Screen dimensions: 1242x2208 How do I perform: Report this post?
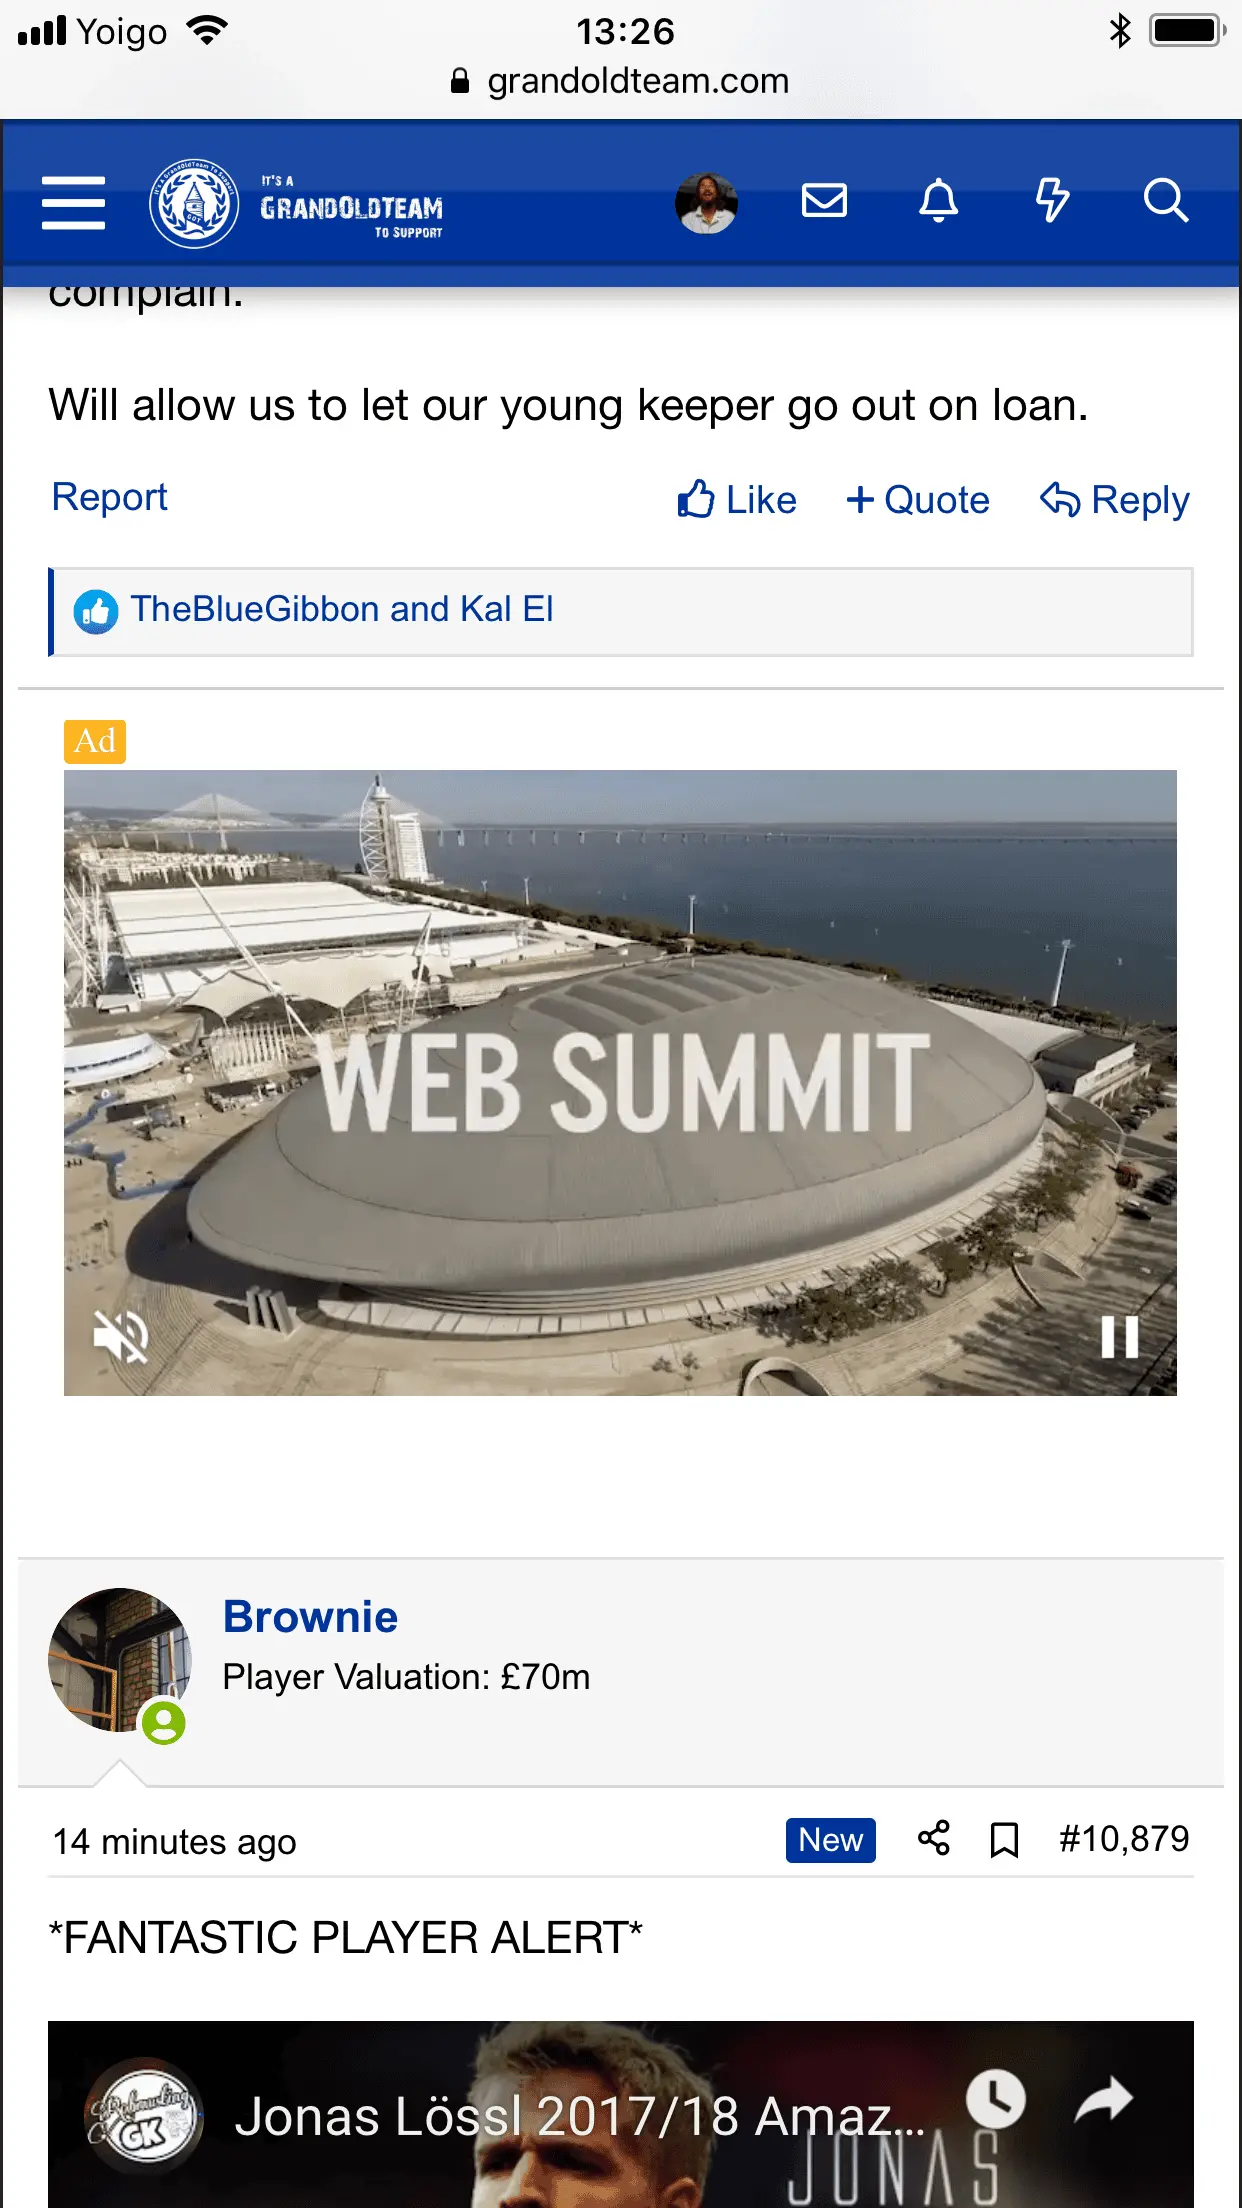(110, 498)
